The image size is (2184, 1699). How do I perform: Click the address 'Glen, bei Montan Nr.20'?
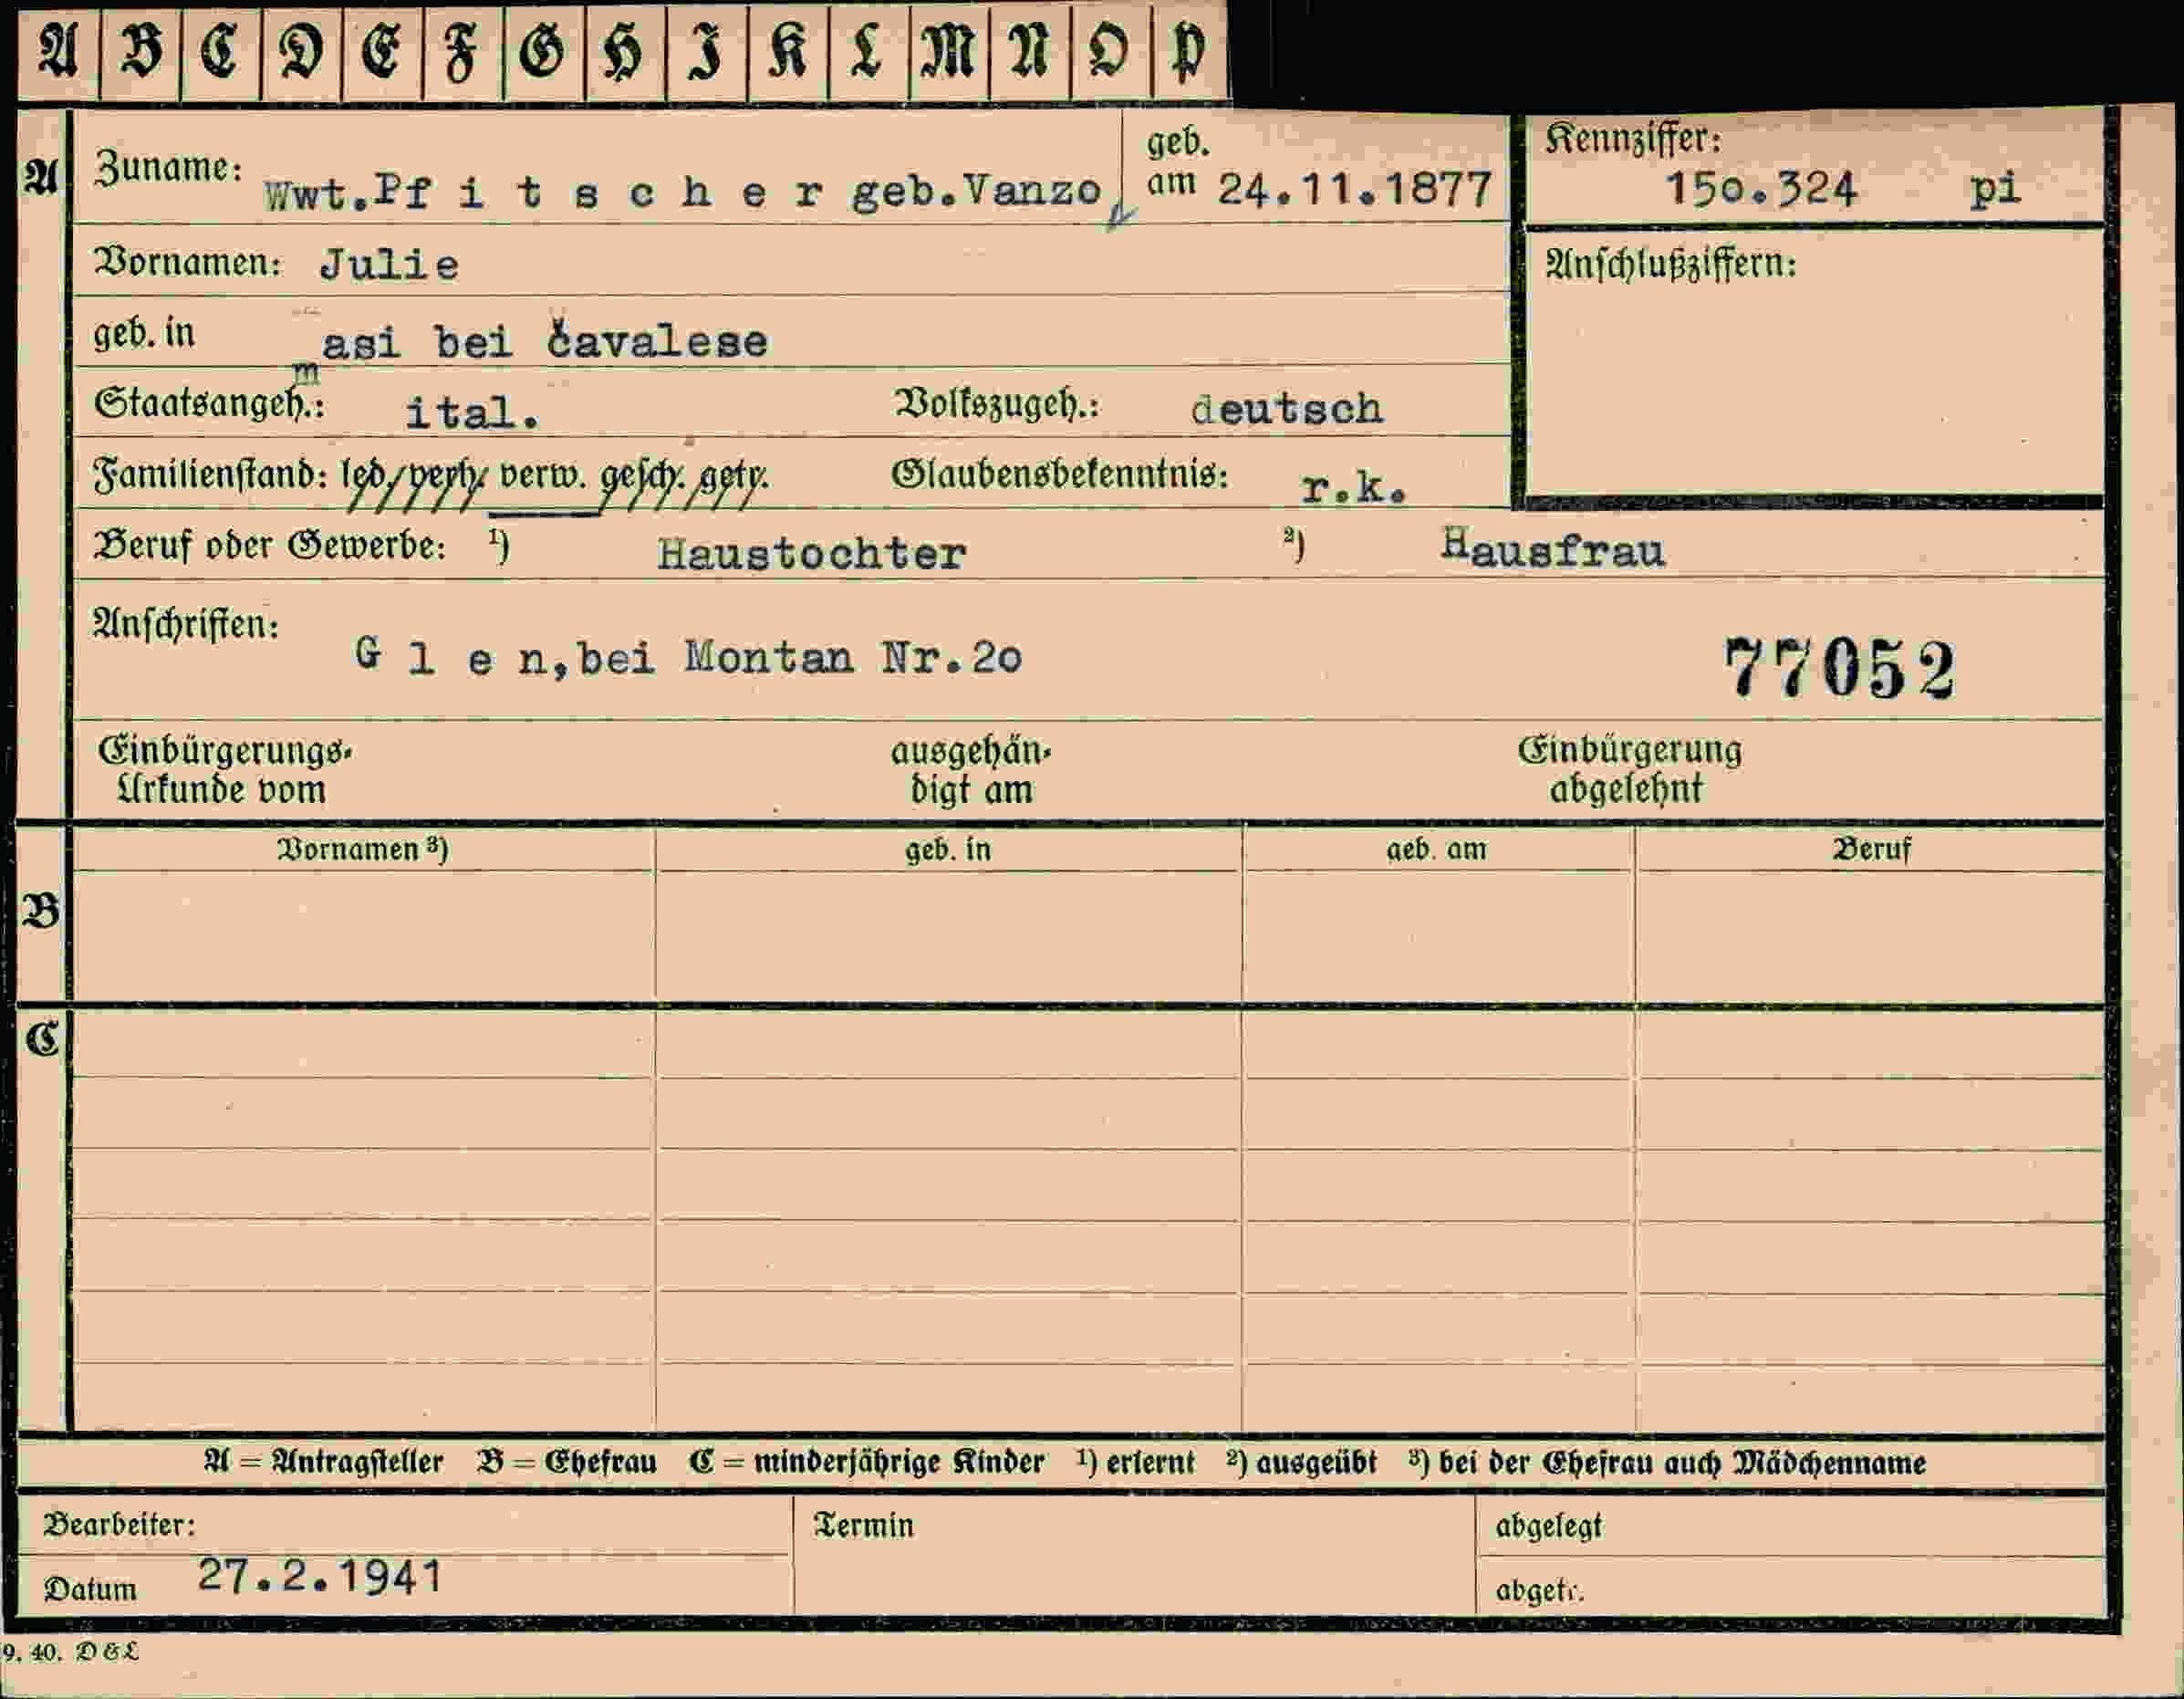tap(688, 657)
